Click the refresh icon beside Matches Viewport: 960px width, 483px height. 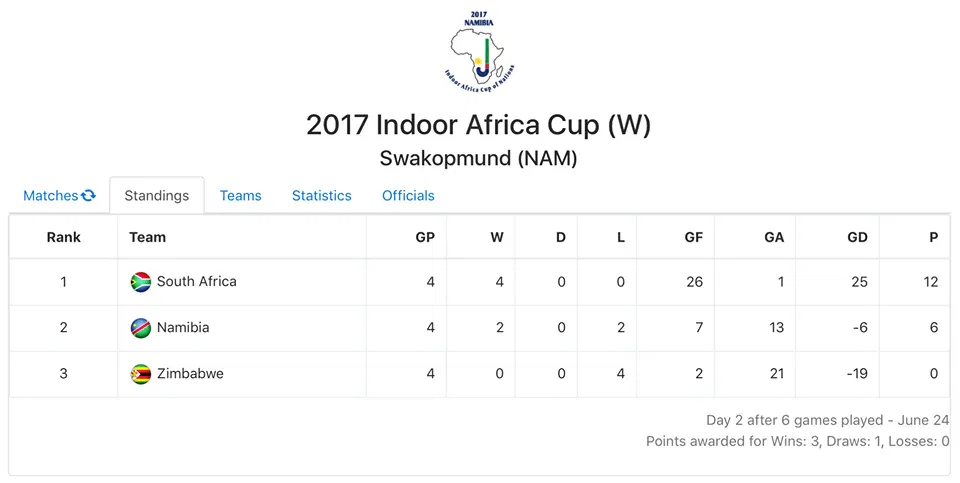[89, 196]
